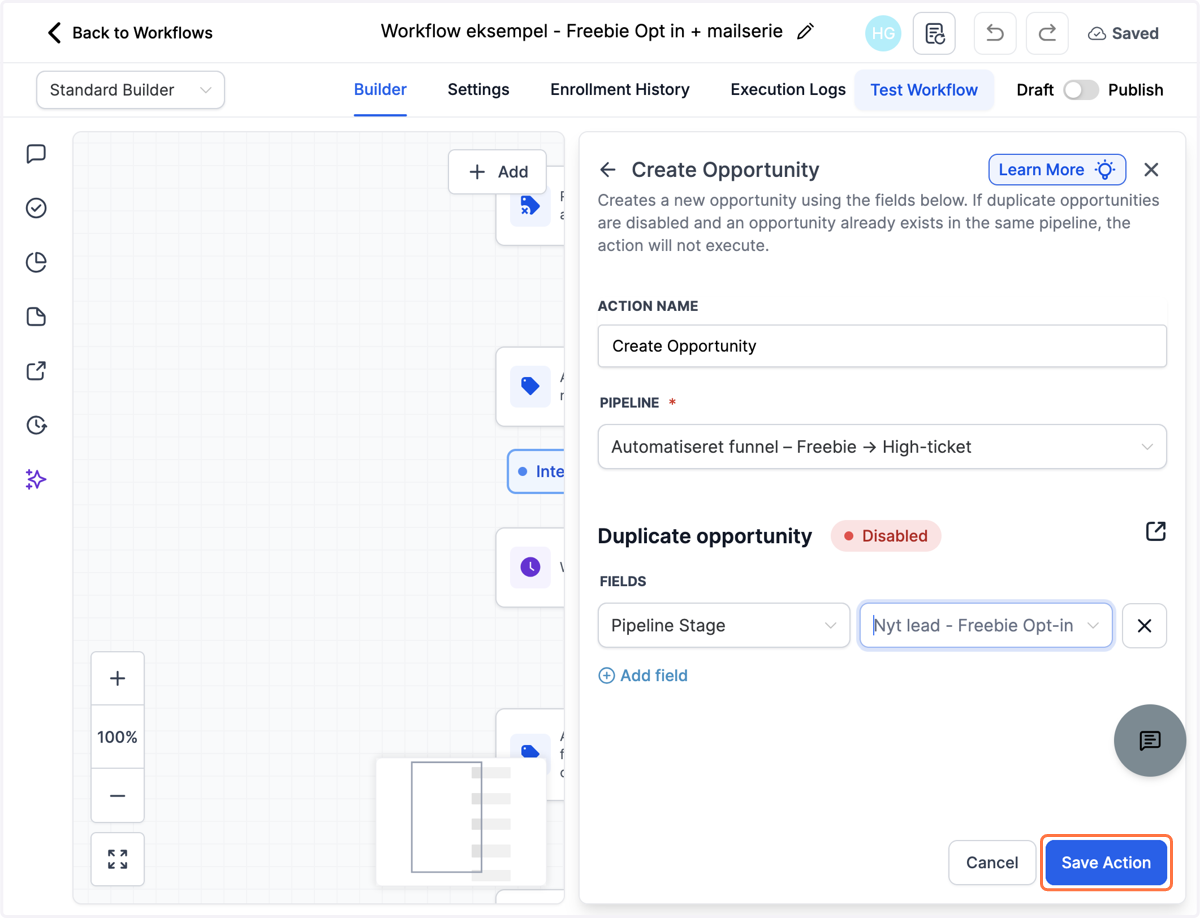Close the Create Opportunity panel
The width and height of the screenshot is (1200, 918).
(x=1151, y=169)
